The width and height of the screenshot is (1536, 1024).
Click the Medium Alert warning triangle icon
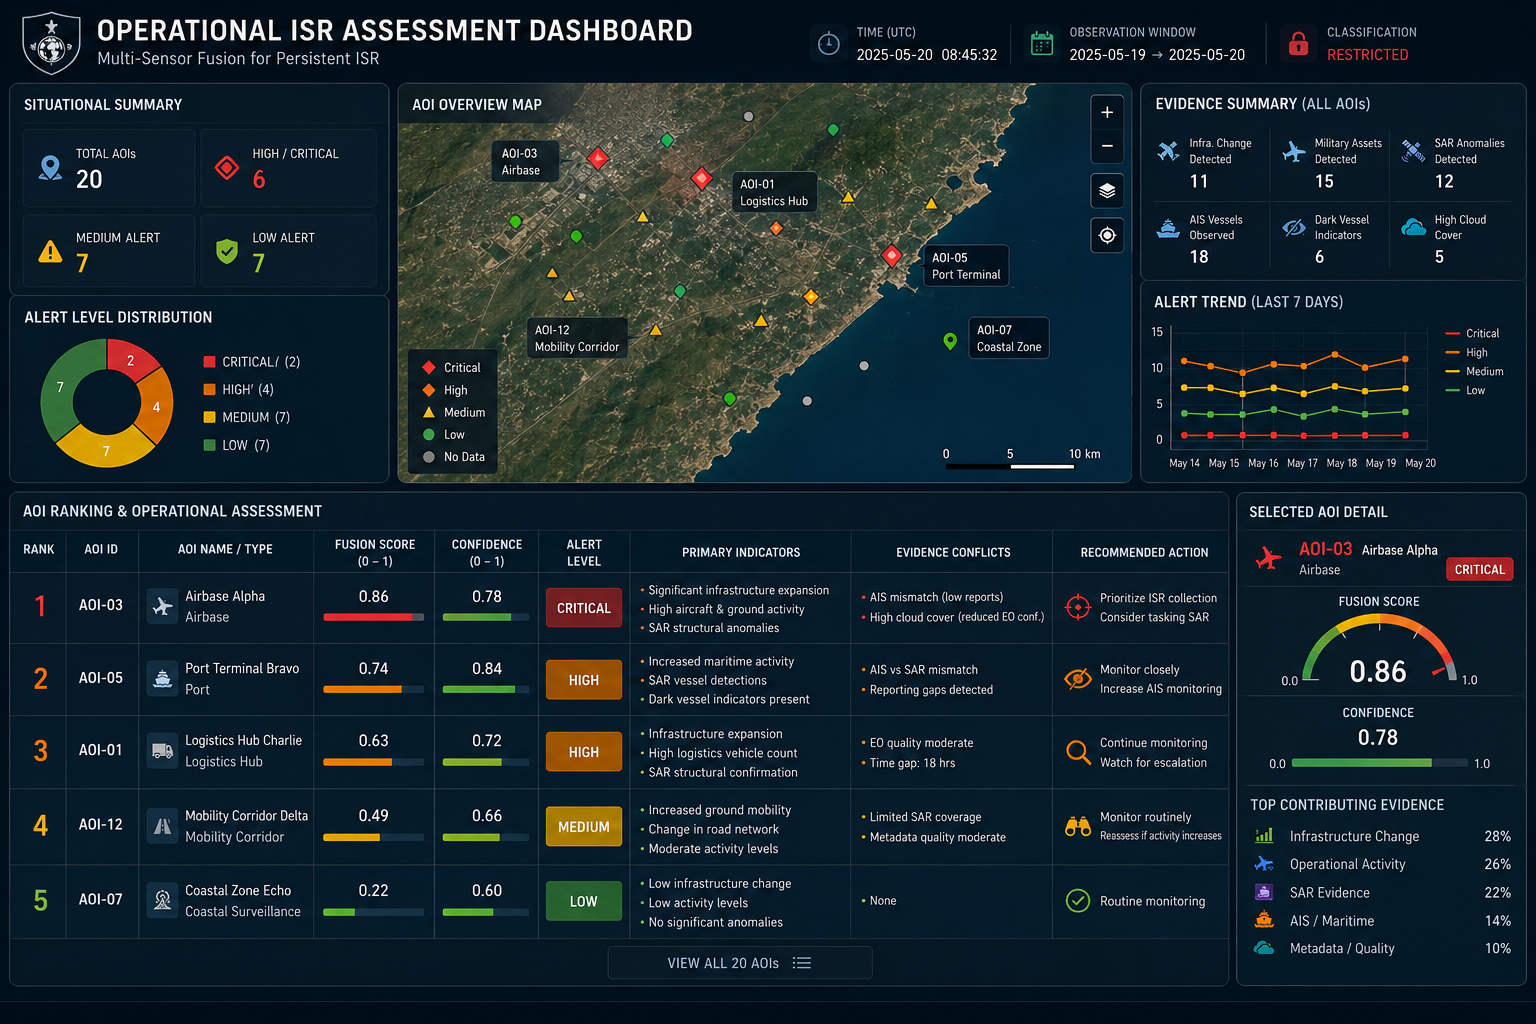pyautogui.click(x=50, y=252)
